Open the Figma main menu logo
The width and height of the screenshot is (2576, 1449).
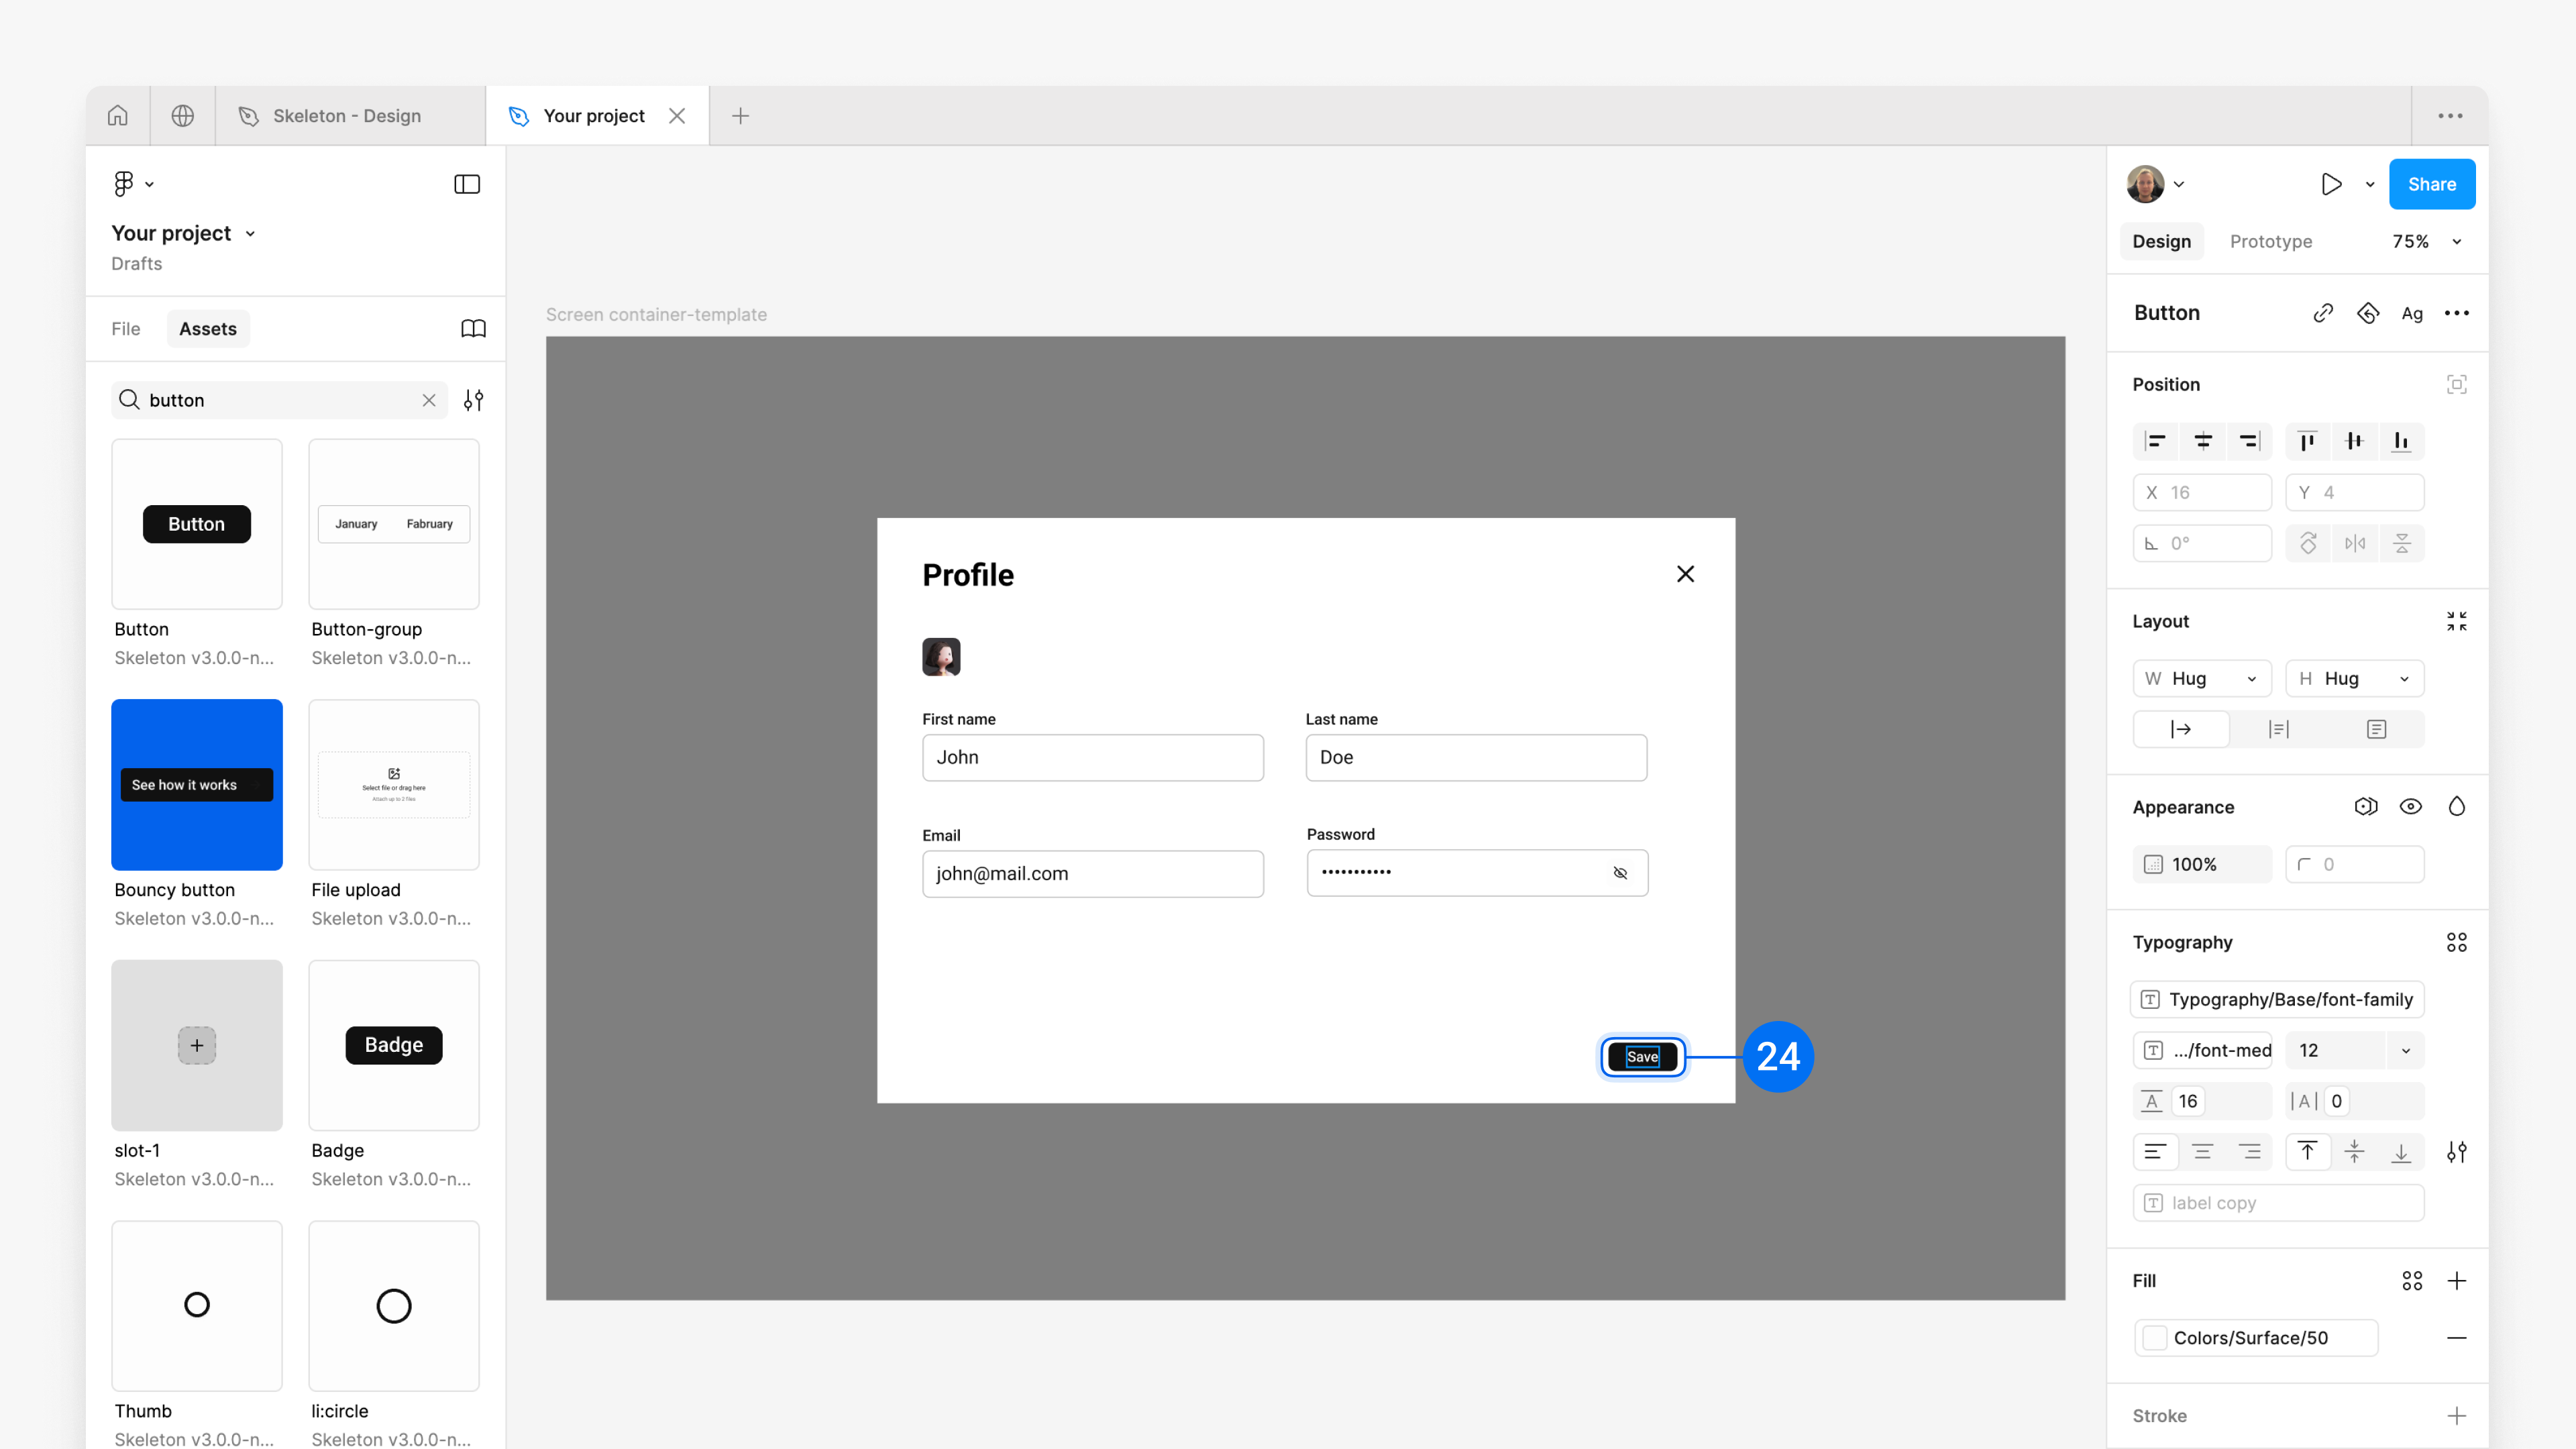pyautogui.click(x=124, y=184)
